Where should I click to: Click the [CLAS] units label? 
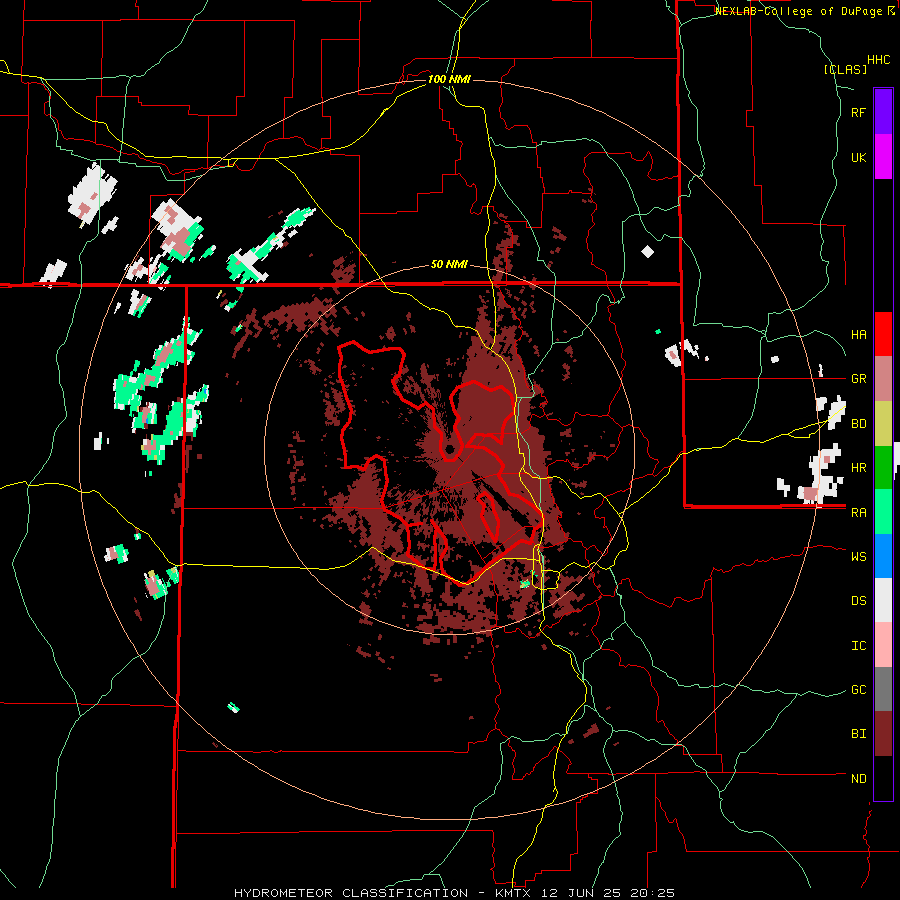pos(845,69)
